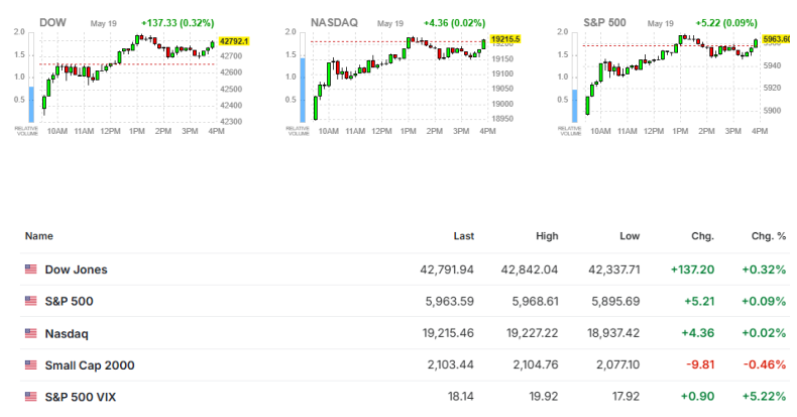The width and height of the screenshot is (797, 417).
Task: Click S&P 500 VIX high value 19.92
Action: point(543,397)
